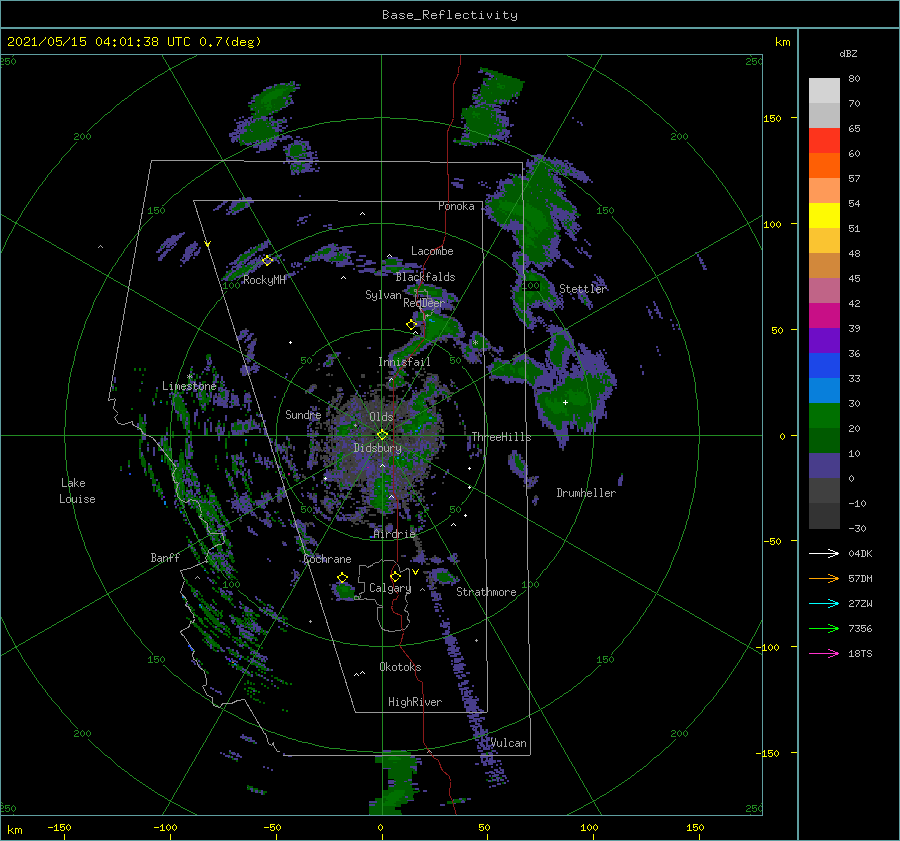Viewport: 900px width, 841px height.
Task: Click the Limestone label
Action: click(189, 386)
